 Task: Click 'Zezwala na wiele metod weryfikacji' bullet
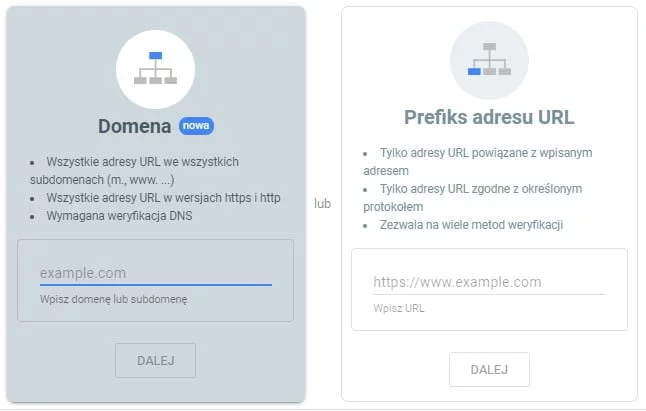click(471, 225)
